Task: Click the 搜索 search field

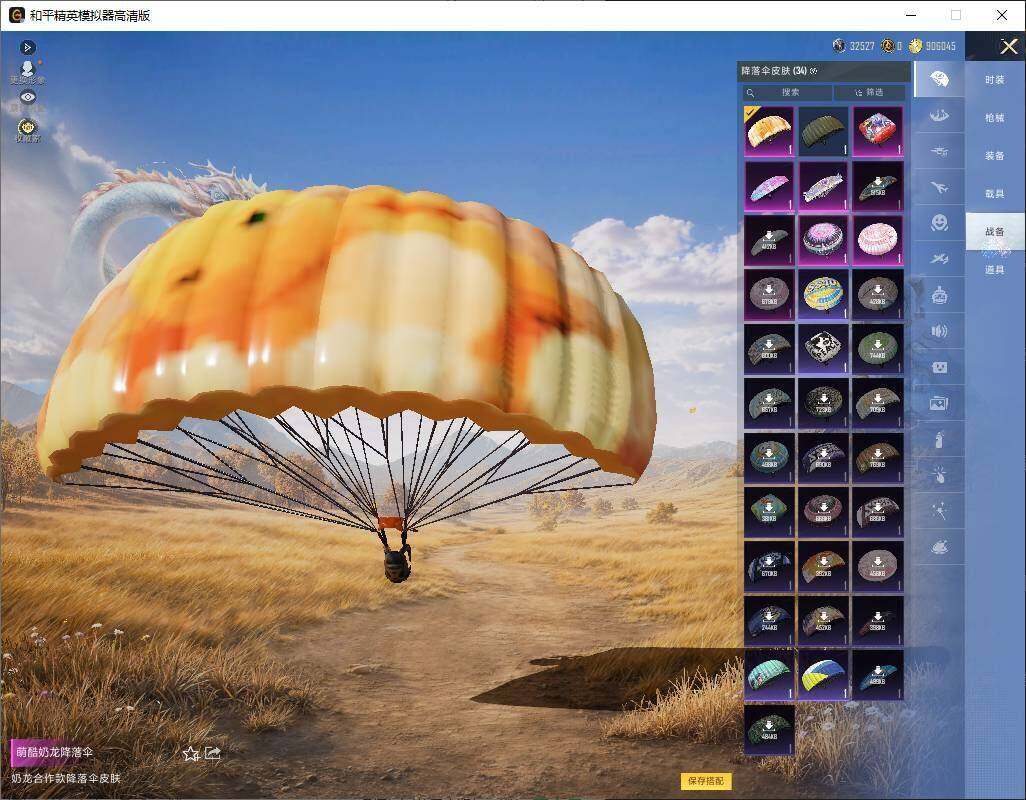Action: (787, 92)
